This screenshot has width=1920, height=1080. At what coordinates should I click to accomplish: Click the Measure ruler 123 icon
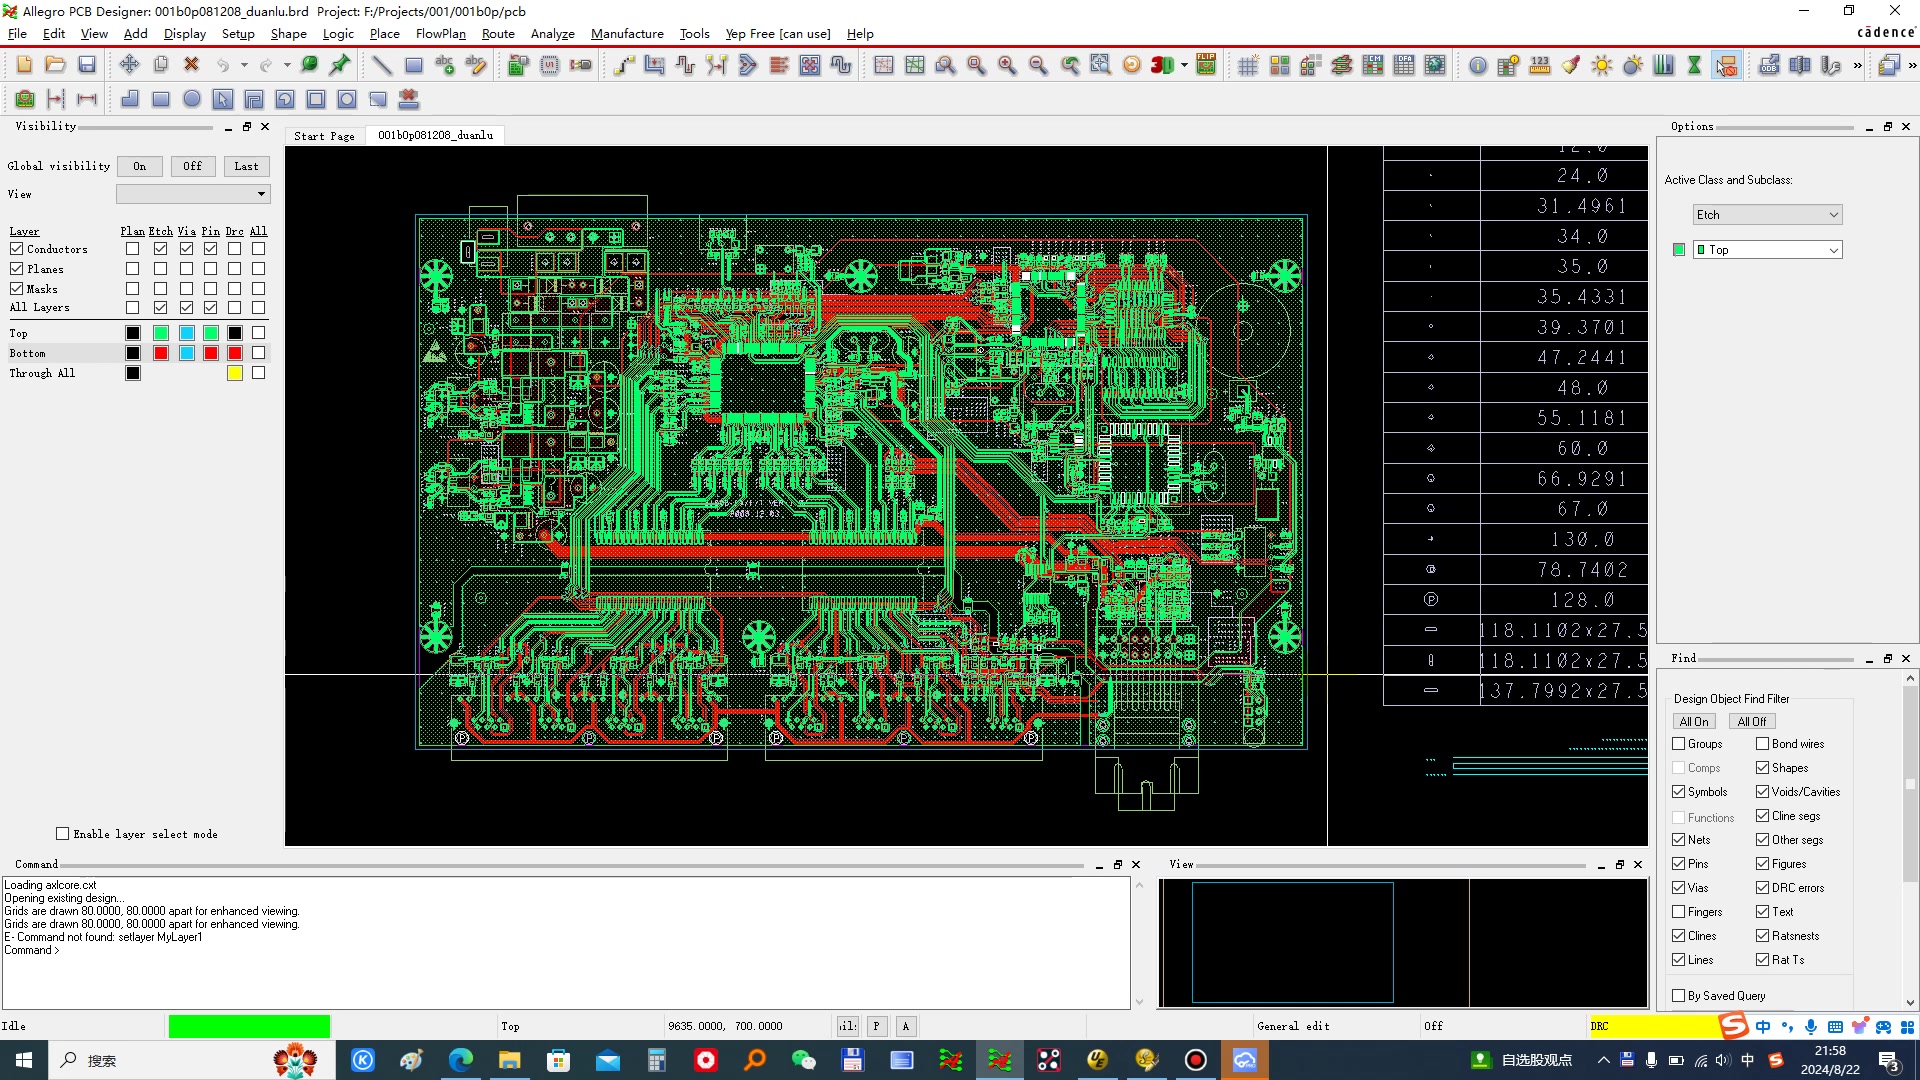pyautogui.click(x=1539, y=65)
